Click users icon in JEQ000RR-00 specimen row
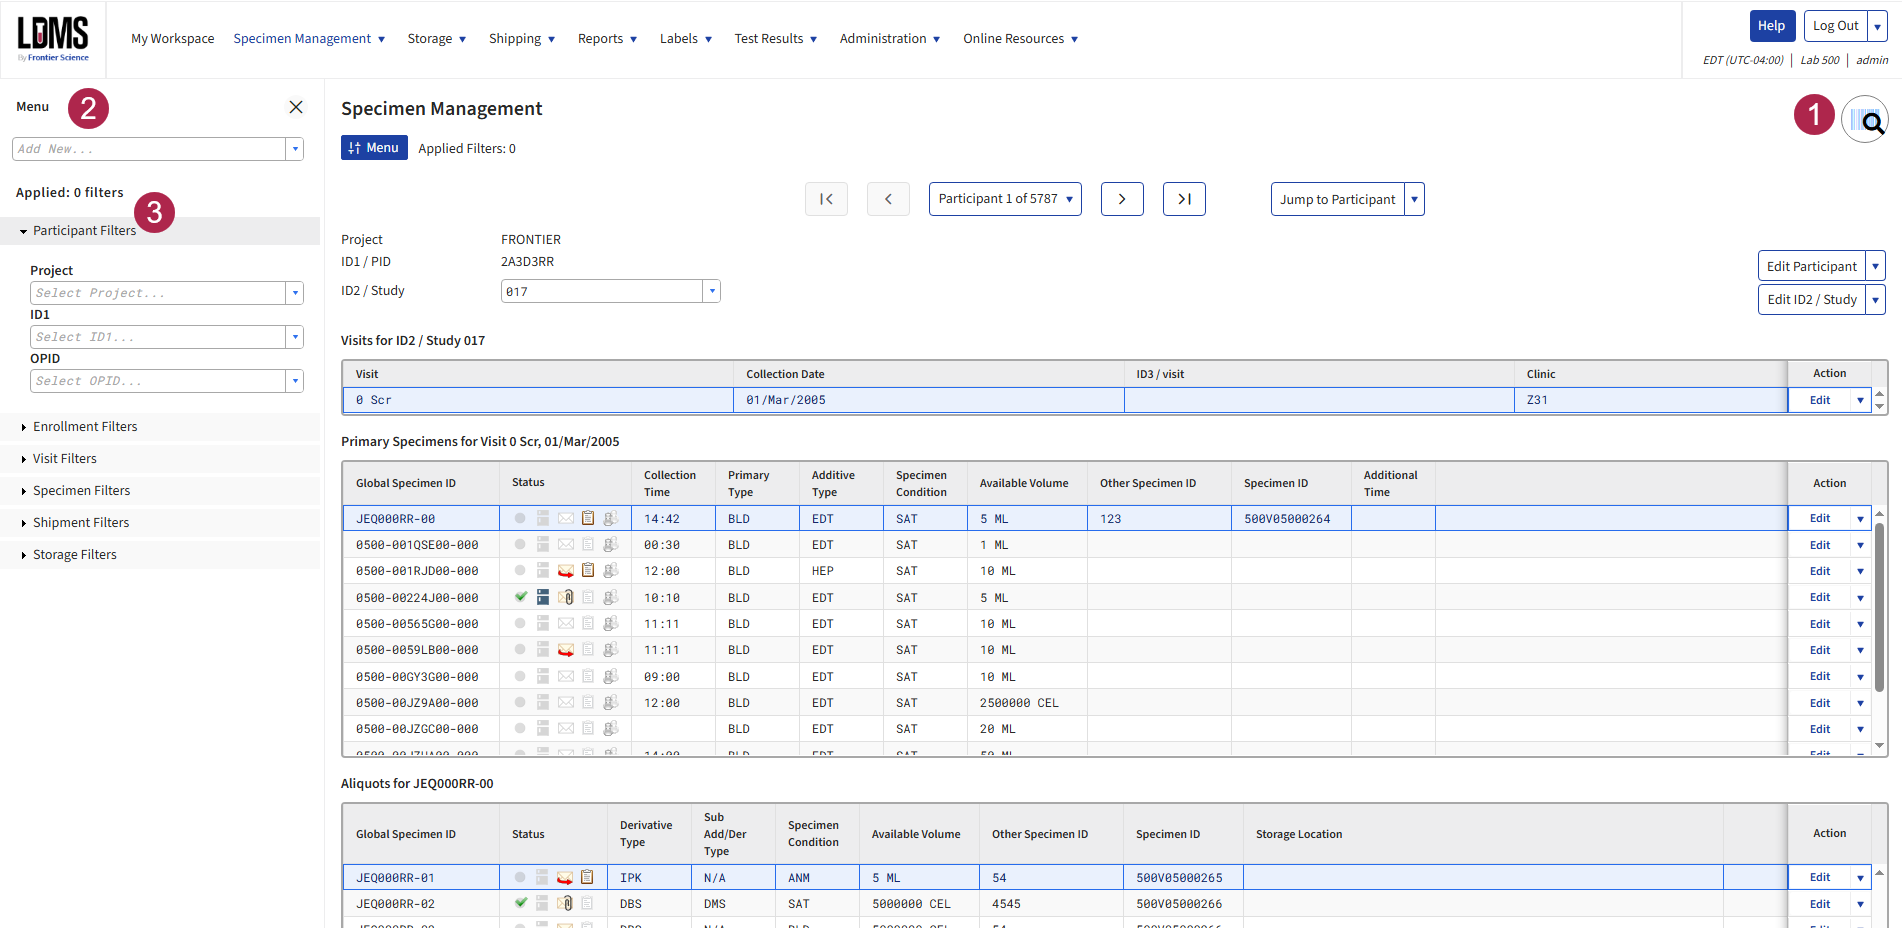The image size is (1902, 928). 610,518
